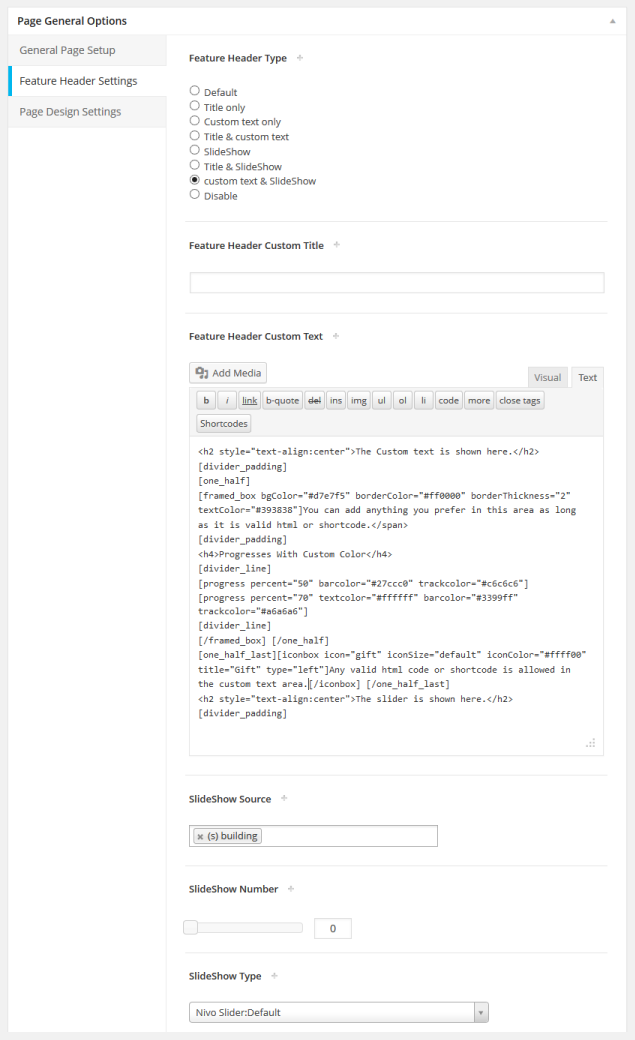Select the Default header type radio
Image resolution: width=635 pixels, height=1040 pixels.
195,91
